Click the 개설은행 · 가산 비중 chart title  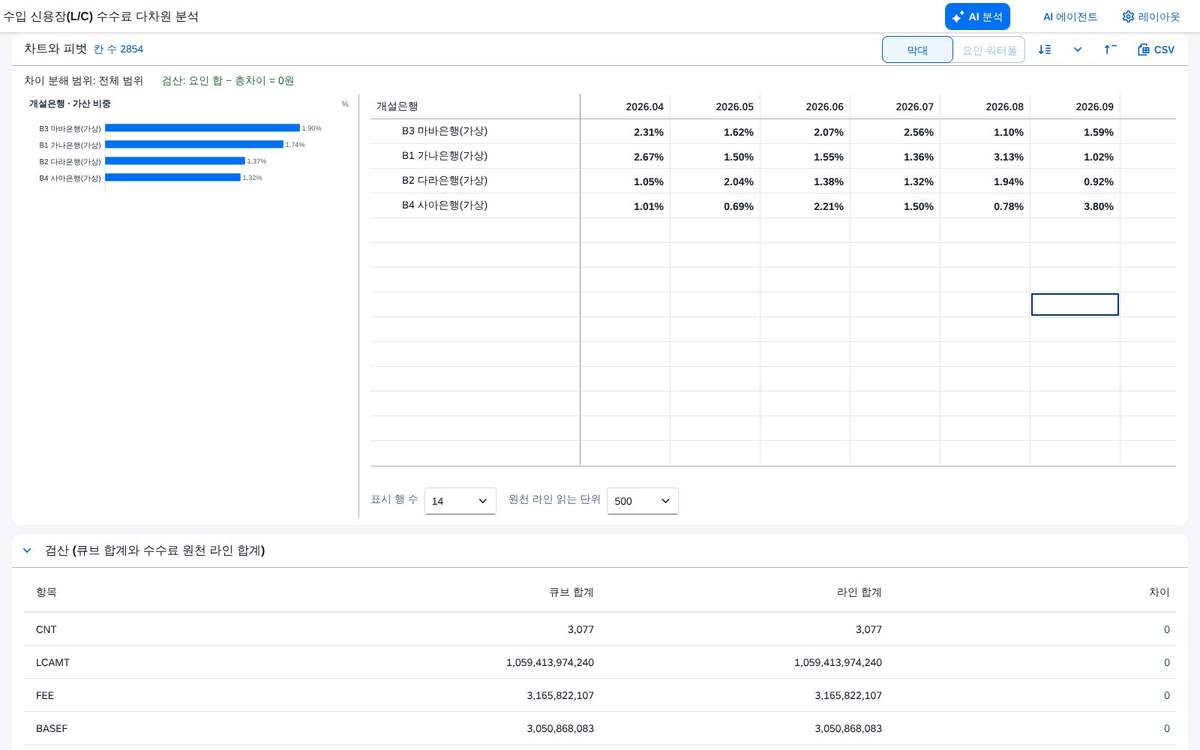point(70,104)
